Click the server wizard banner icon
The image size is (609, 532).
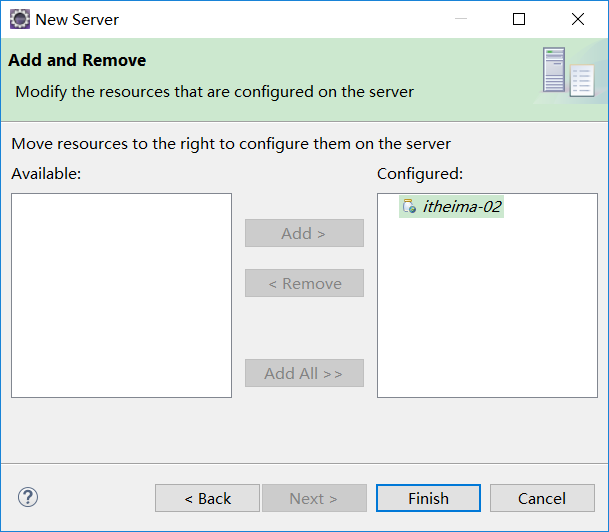pyautogui.click(x=568, y=72)
